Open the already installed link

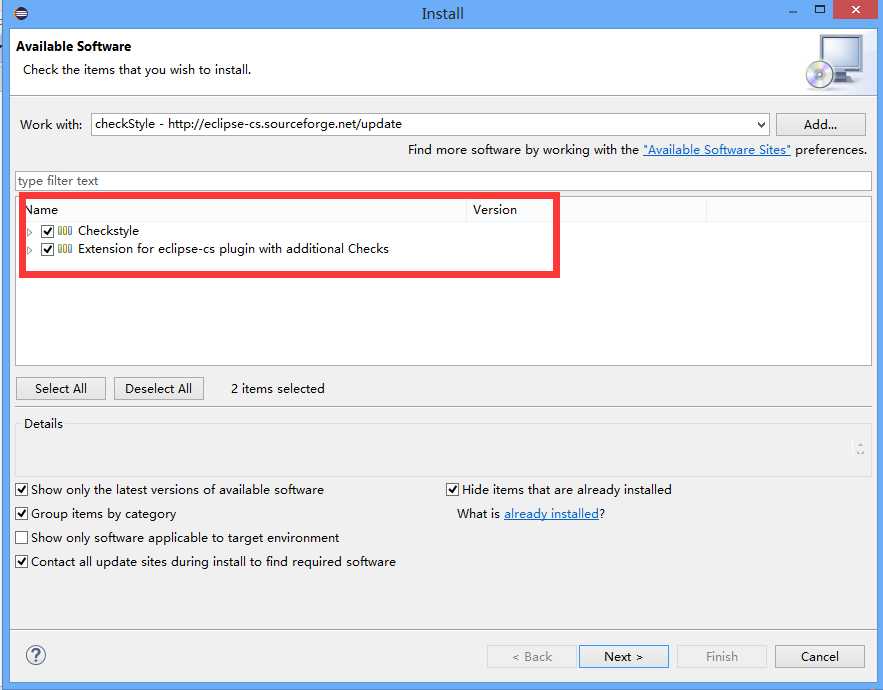click(x=551, y=514)
